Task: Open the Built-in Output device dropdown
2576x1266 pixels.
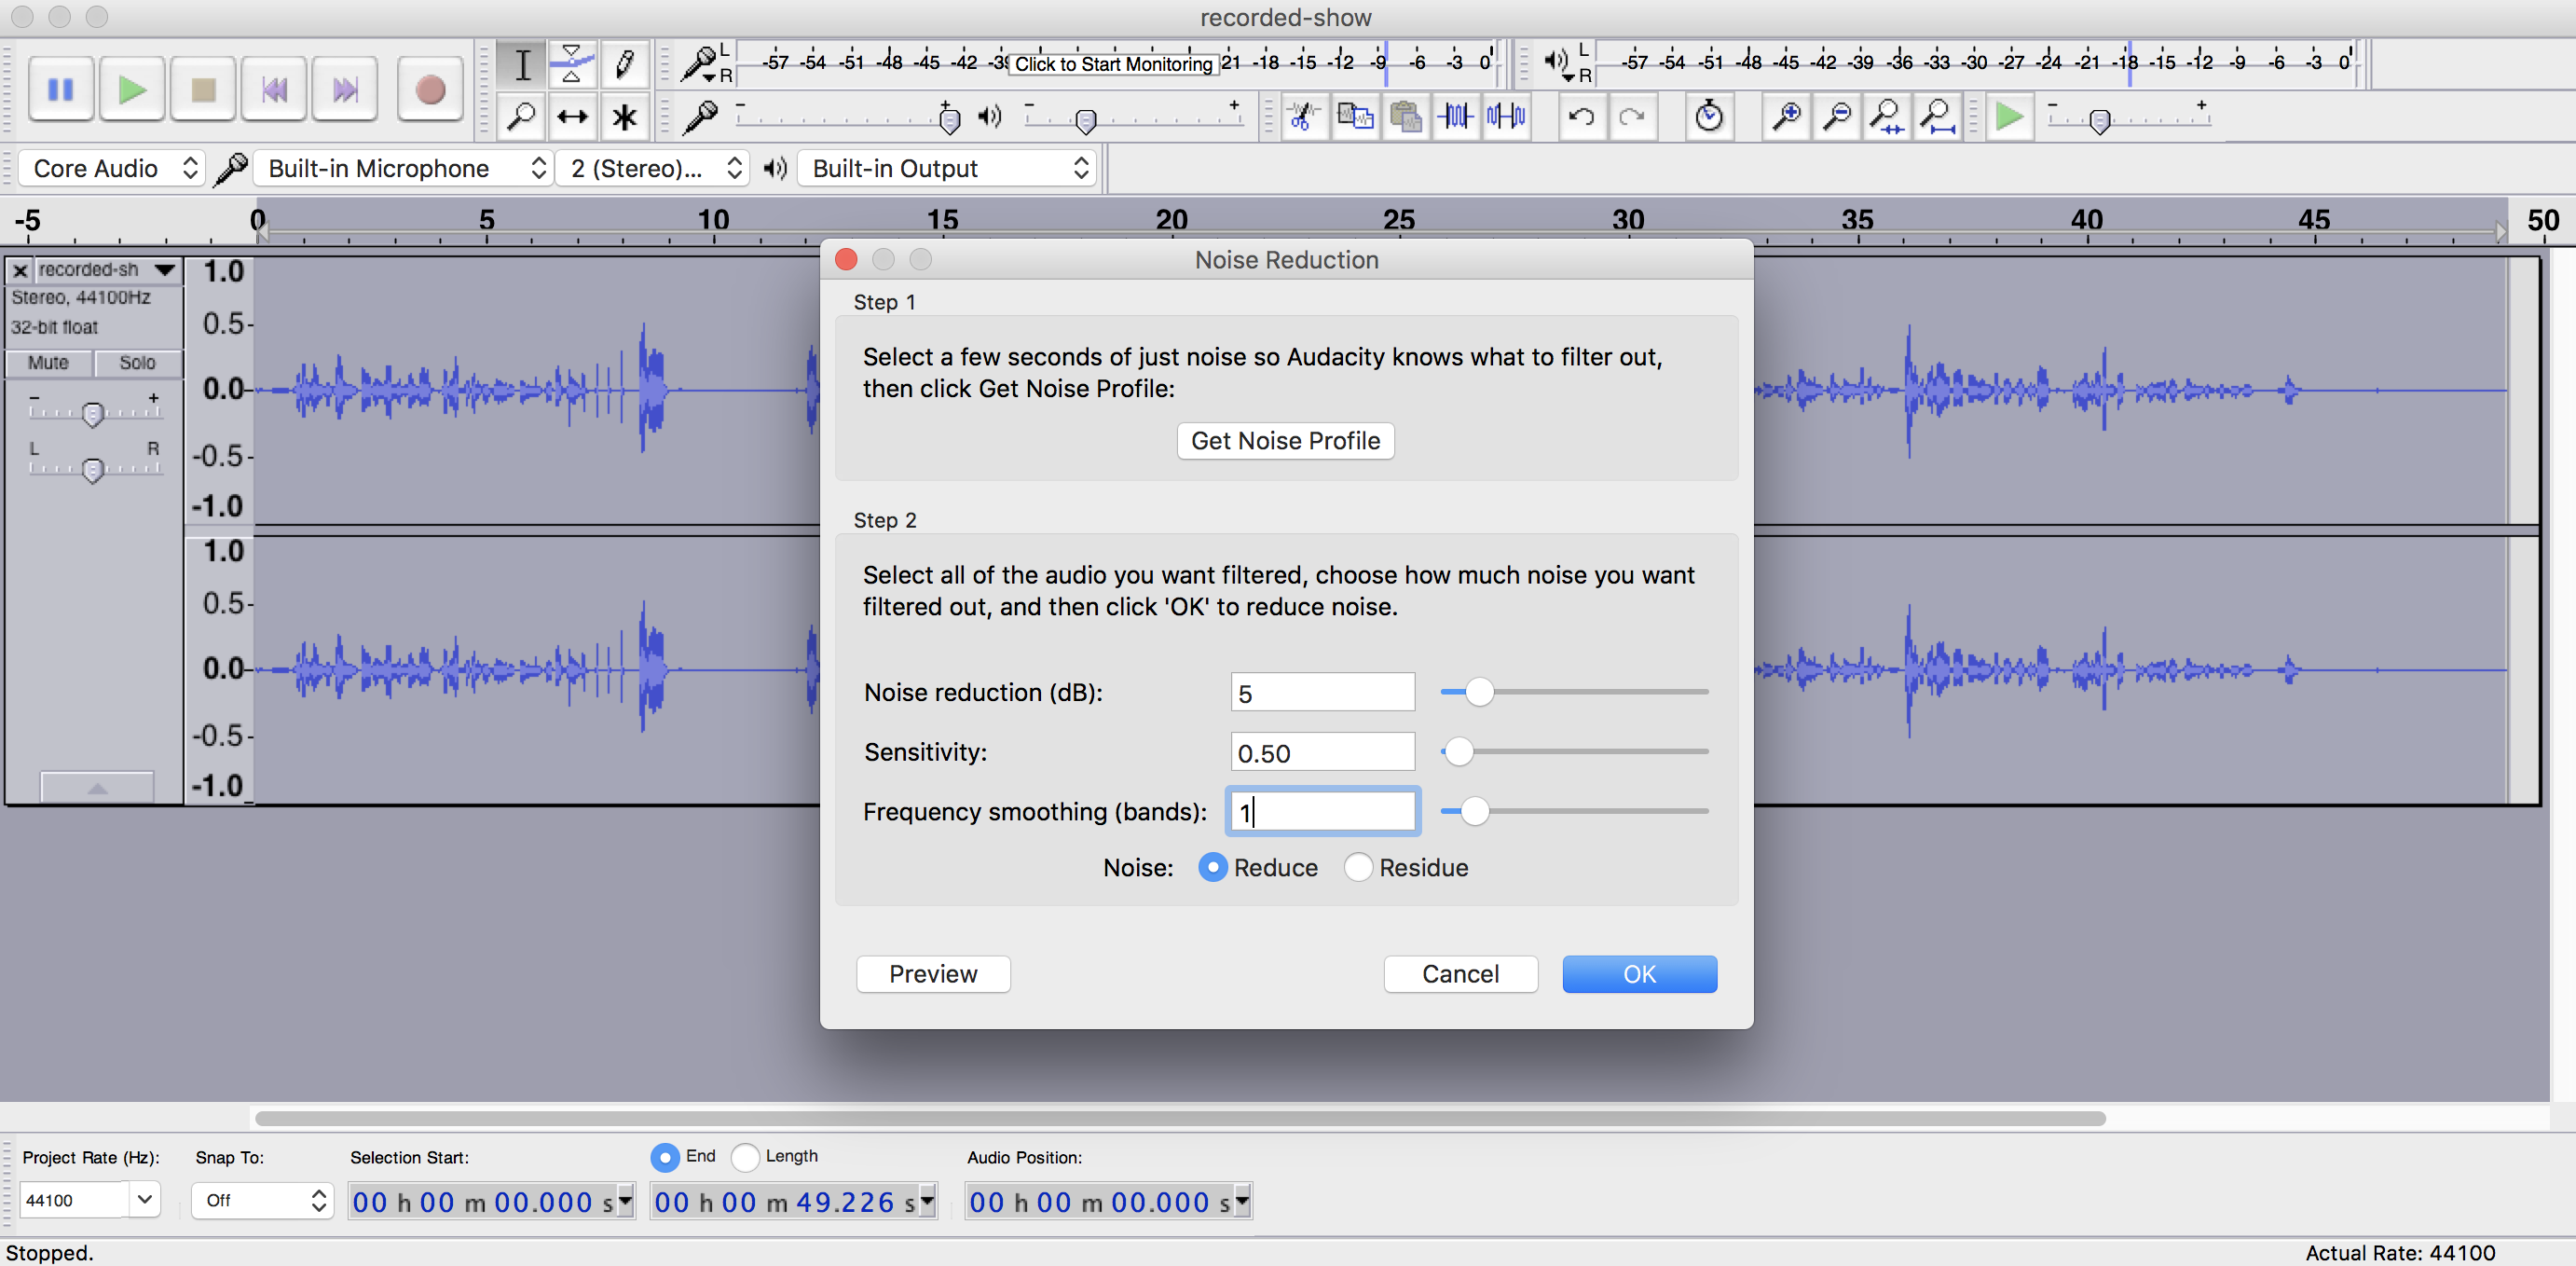Action: pos(945,168)
